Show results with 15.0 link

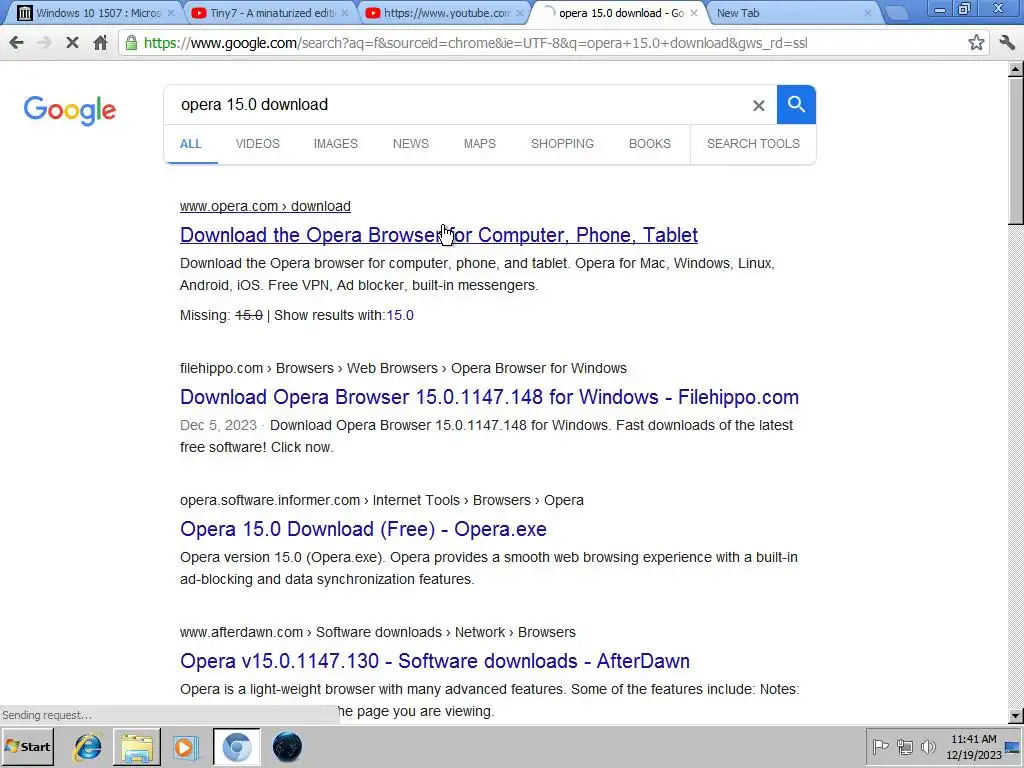click(400, 315)
